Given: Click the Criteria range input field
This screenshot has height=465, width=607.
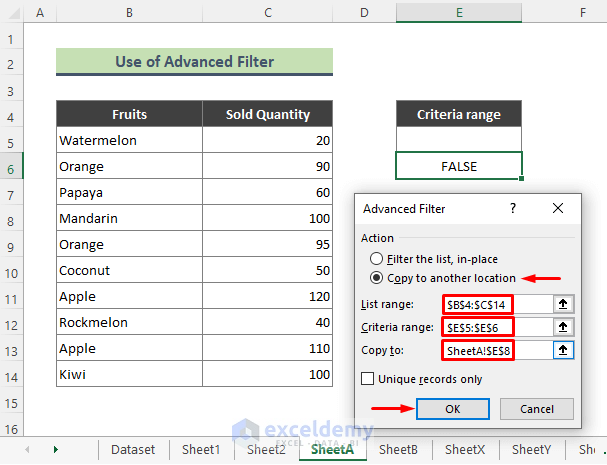Looking at the screenshot, I should tap(494, 327).
